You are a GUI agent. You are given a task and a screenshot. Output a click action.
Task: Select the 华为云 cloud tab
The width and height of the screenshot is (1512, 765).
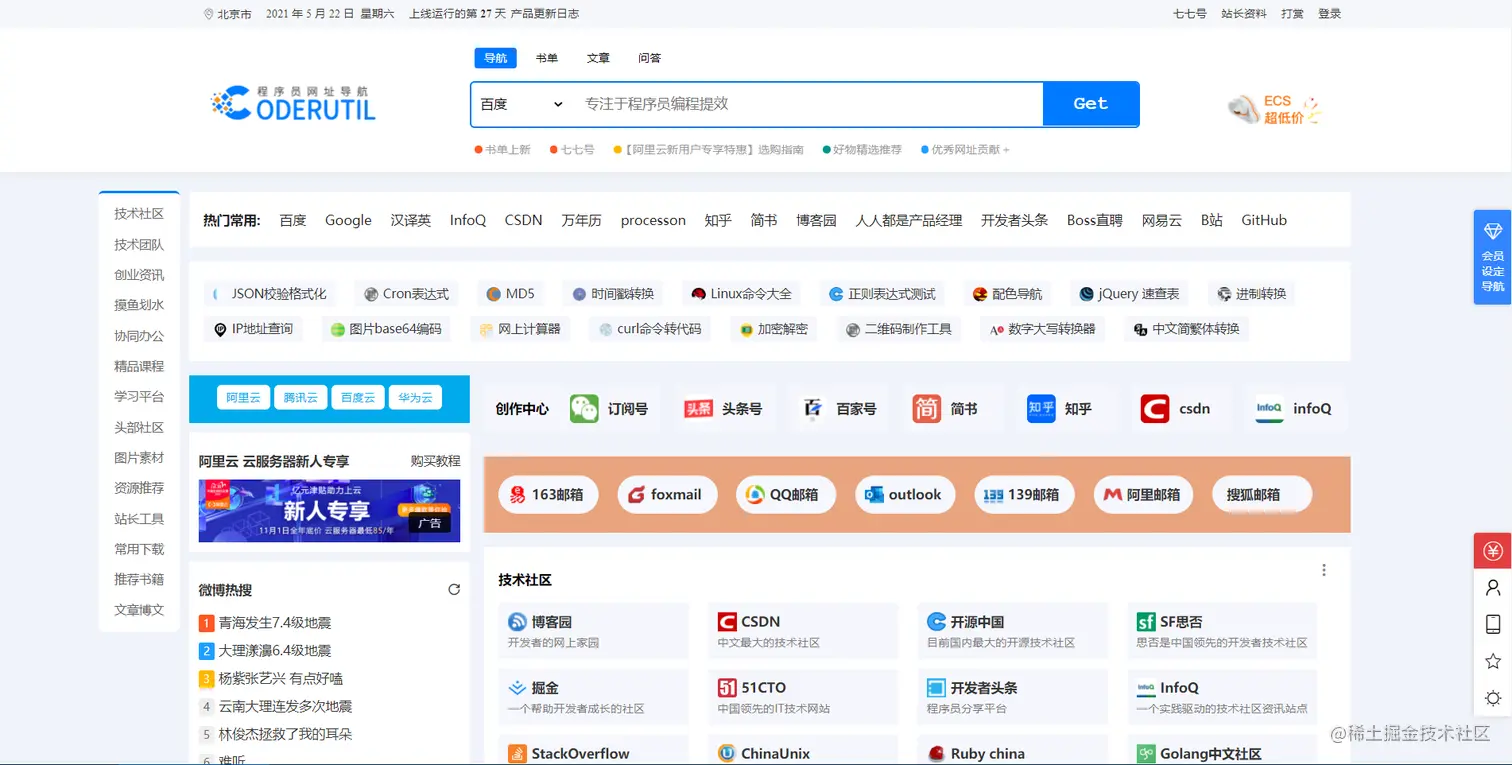[x=415, y=398]
